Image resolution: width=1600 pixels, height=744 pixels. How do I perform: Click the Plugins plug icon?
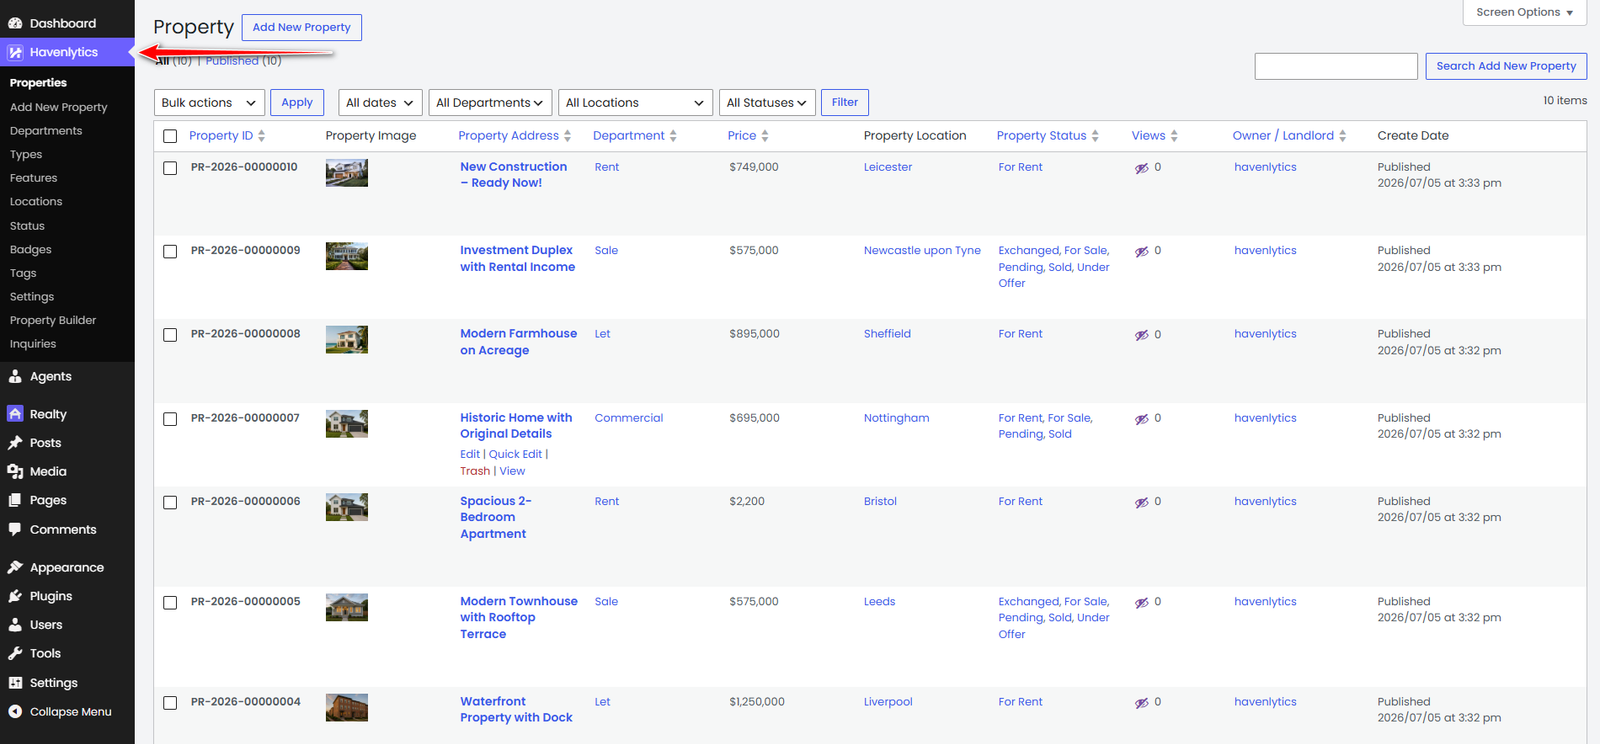15,596
